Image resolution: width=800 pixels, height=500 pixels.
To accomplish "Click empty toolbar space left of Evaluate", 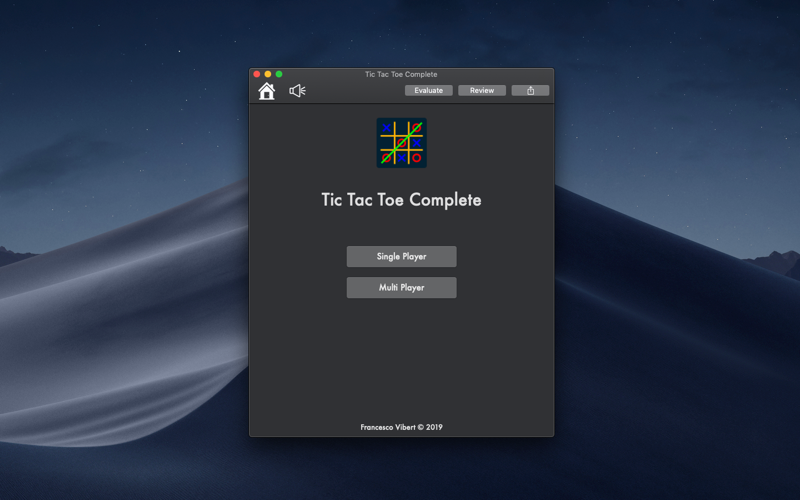I will [355, 91].
